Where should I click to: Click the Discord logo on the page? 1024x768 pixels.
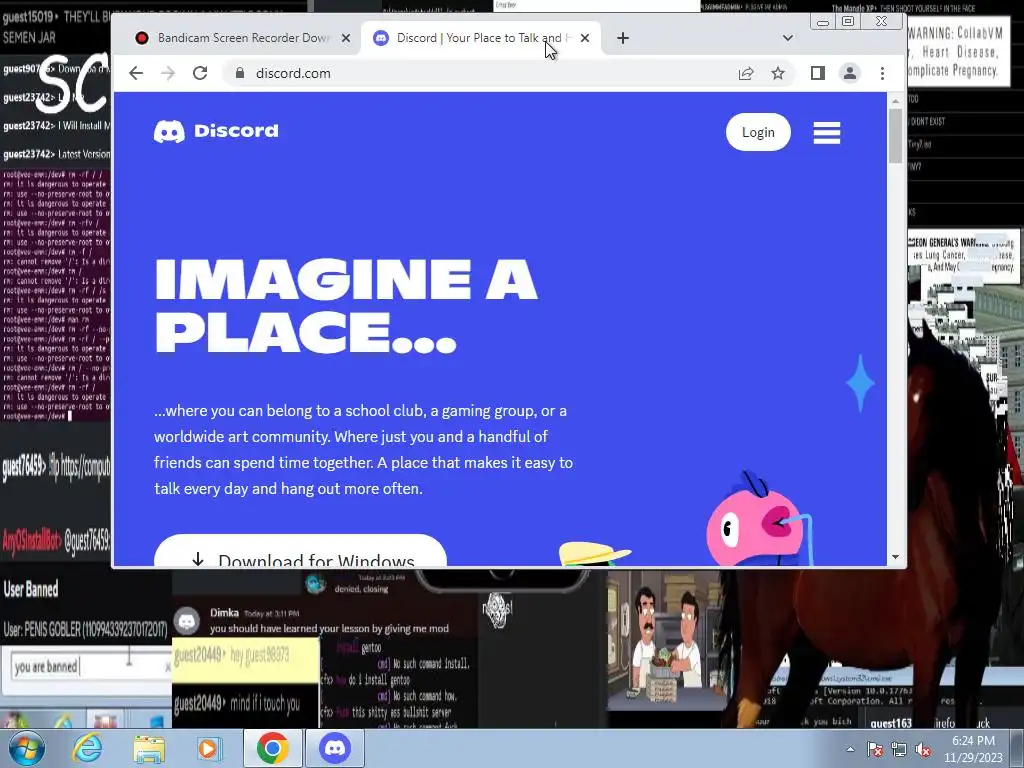[216, 131]
